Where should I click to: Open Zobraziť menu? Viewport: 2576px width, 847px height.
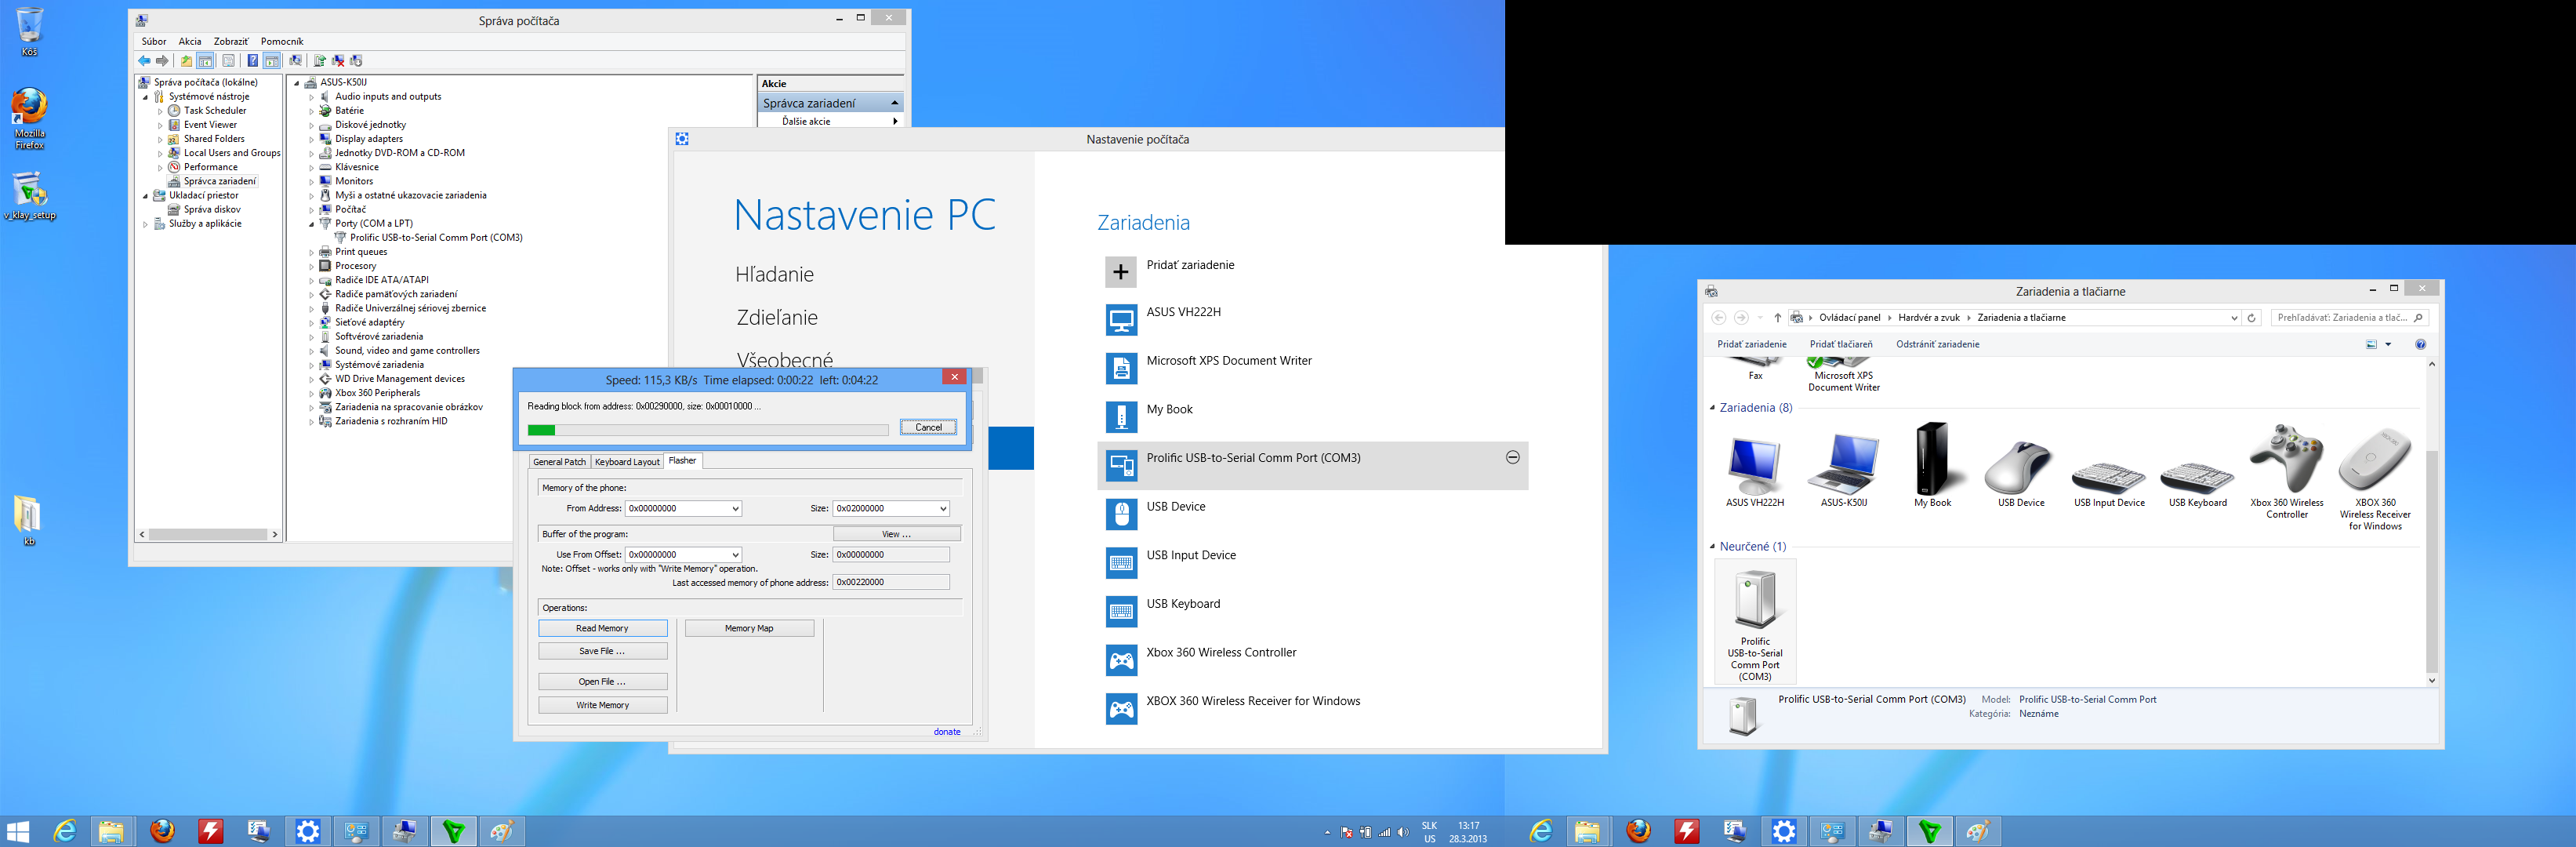(231, 41)
